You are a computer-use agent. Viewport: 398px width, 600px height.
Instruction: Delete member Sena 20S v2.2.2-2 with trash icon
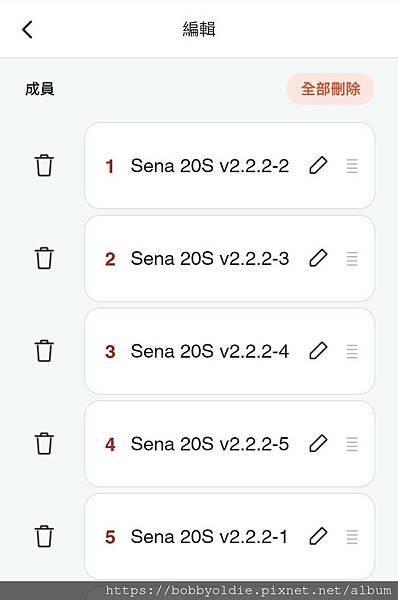point(44,165)
